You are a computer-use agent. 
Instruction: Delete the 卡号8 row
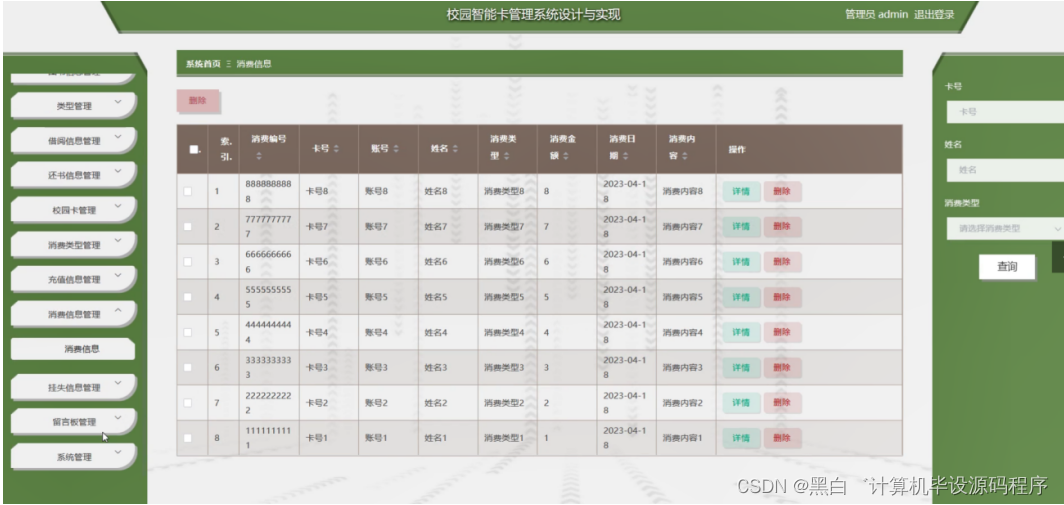pyautogui.click(x=782, y=191)
